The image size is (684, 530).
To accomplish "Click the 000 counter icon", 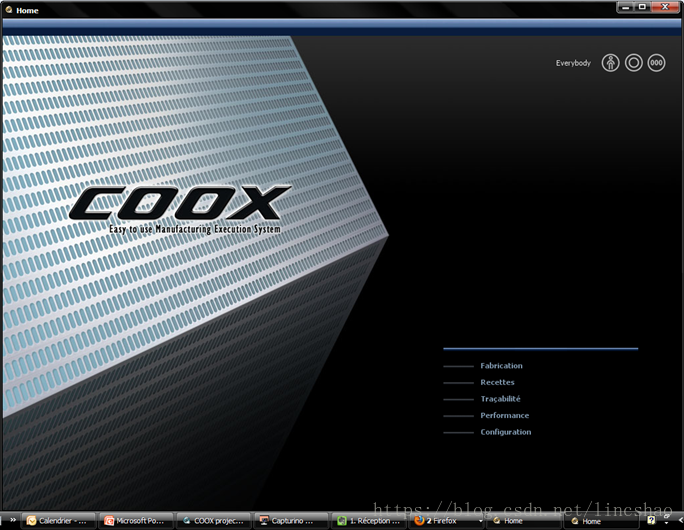I will click(656, 63).
